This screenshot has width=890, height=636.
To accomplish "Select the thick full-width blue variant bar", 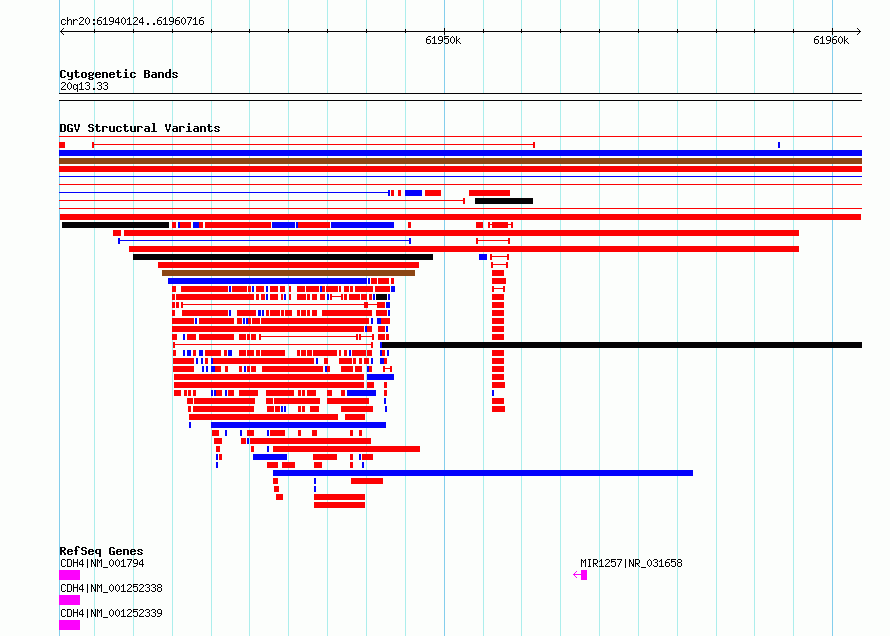I will [x=460, y=153].
